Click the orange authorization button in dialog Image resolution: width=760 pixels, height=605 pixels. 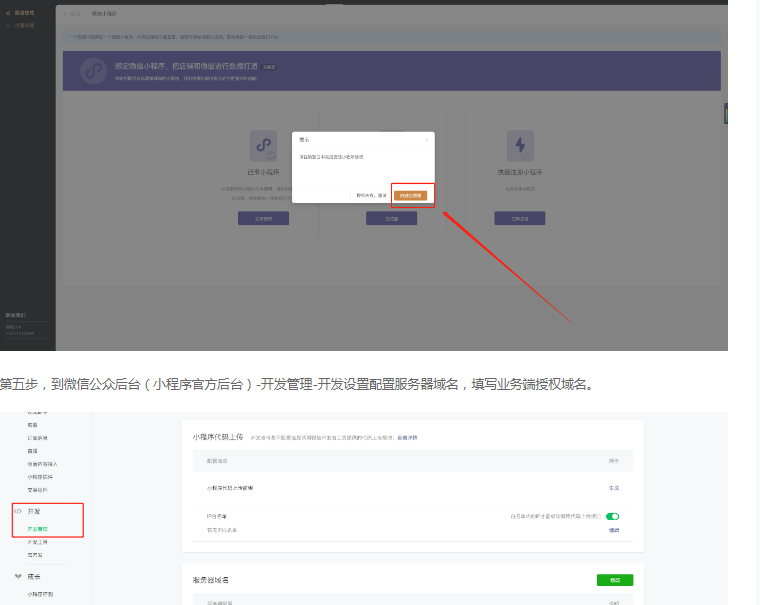coord(410,196)
